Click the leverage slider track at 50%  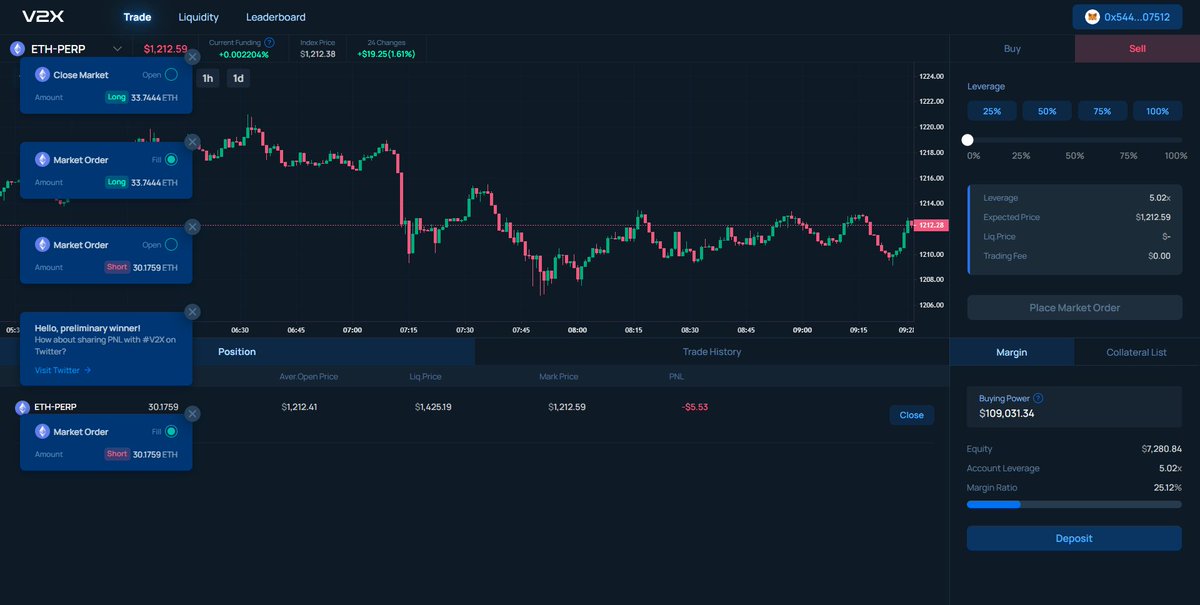(x=1075, y=140)
